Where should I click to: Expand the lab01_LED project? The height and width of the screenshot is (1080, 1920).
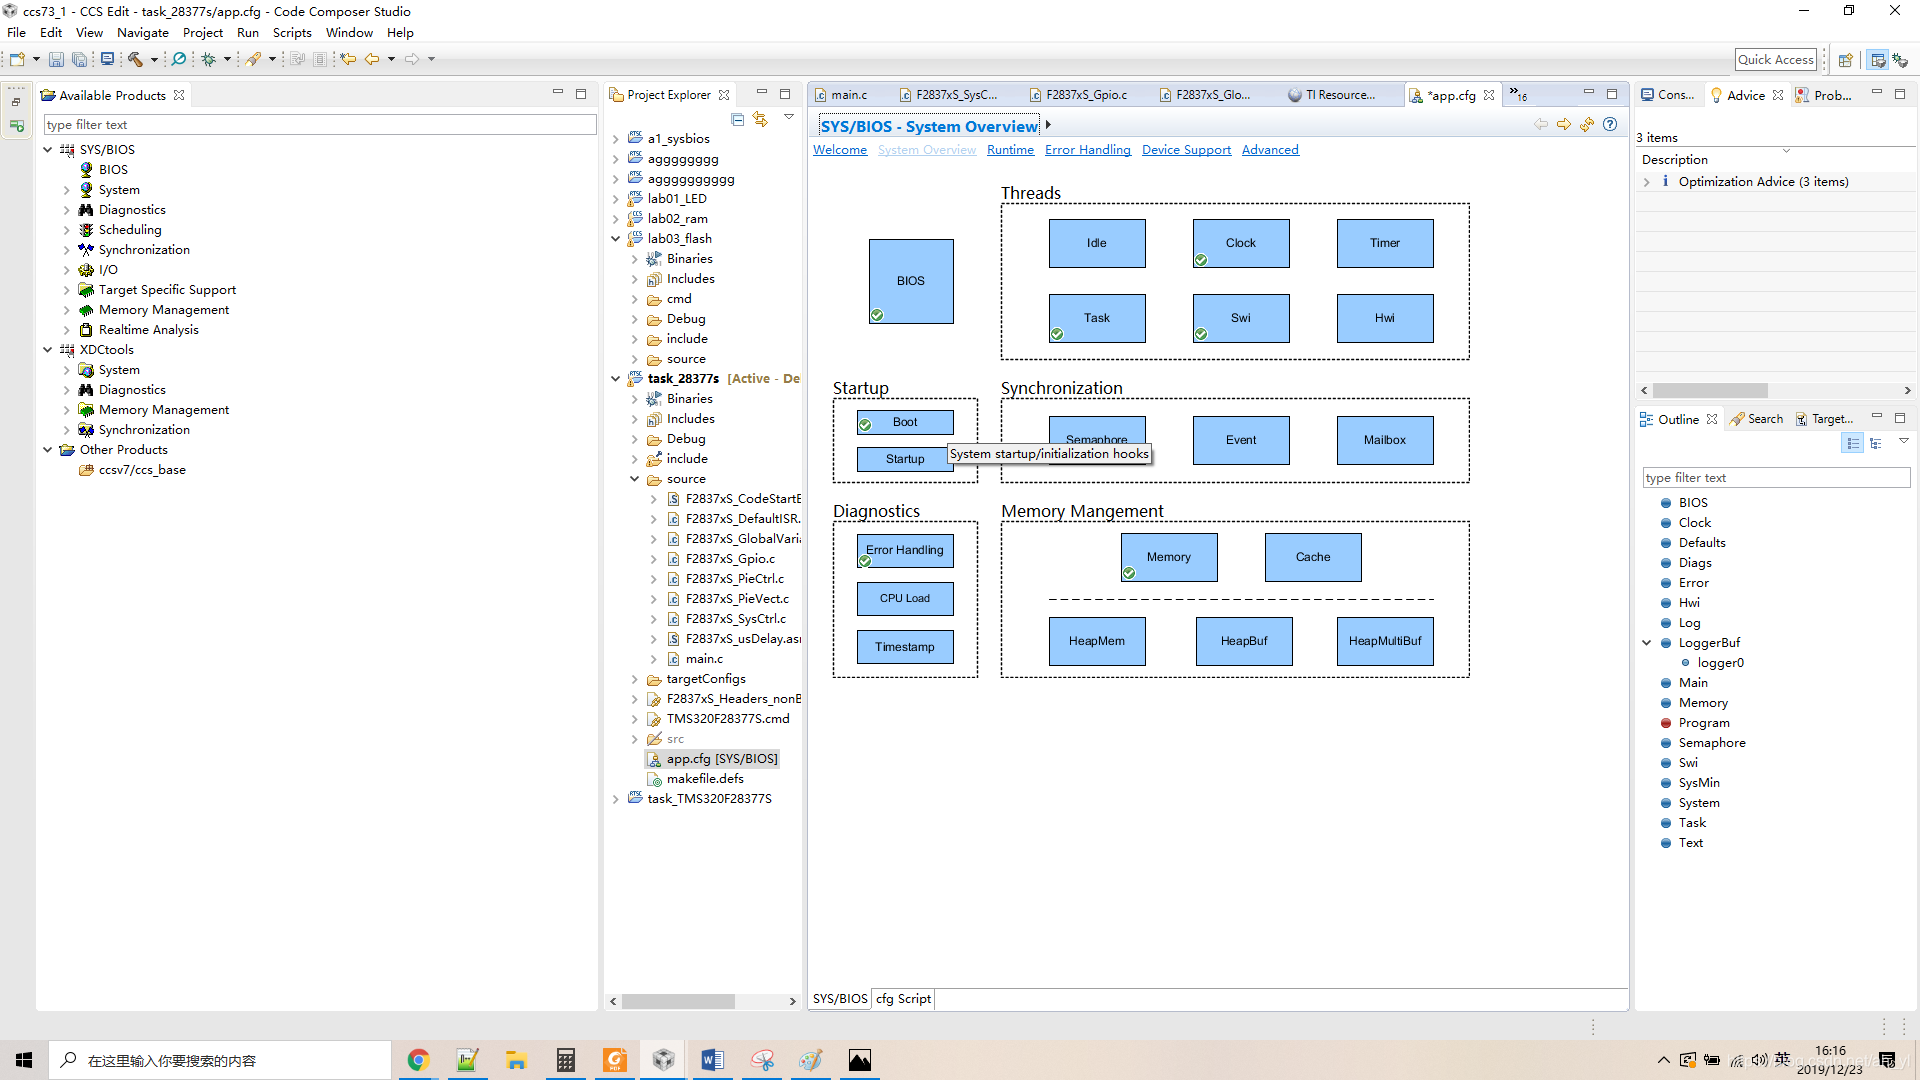[616, 199]
